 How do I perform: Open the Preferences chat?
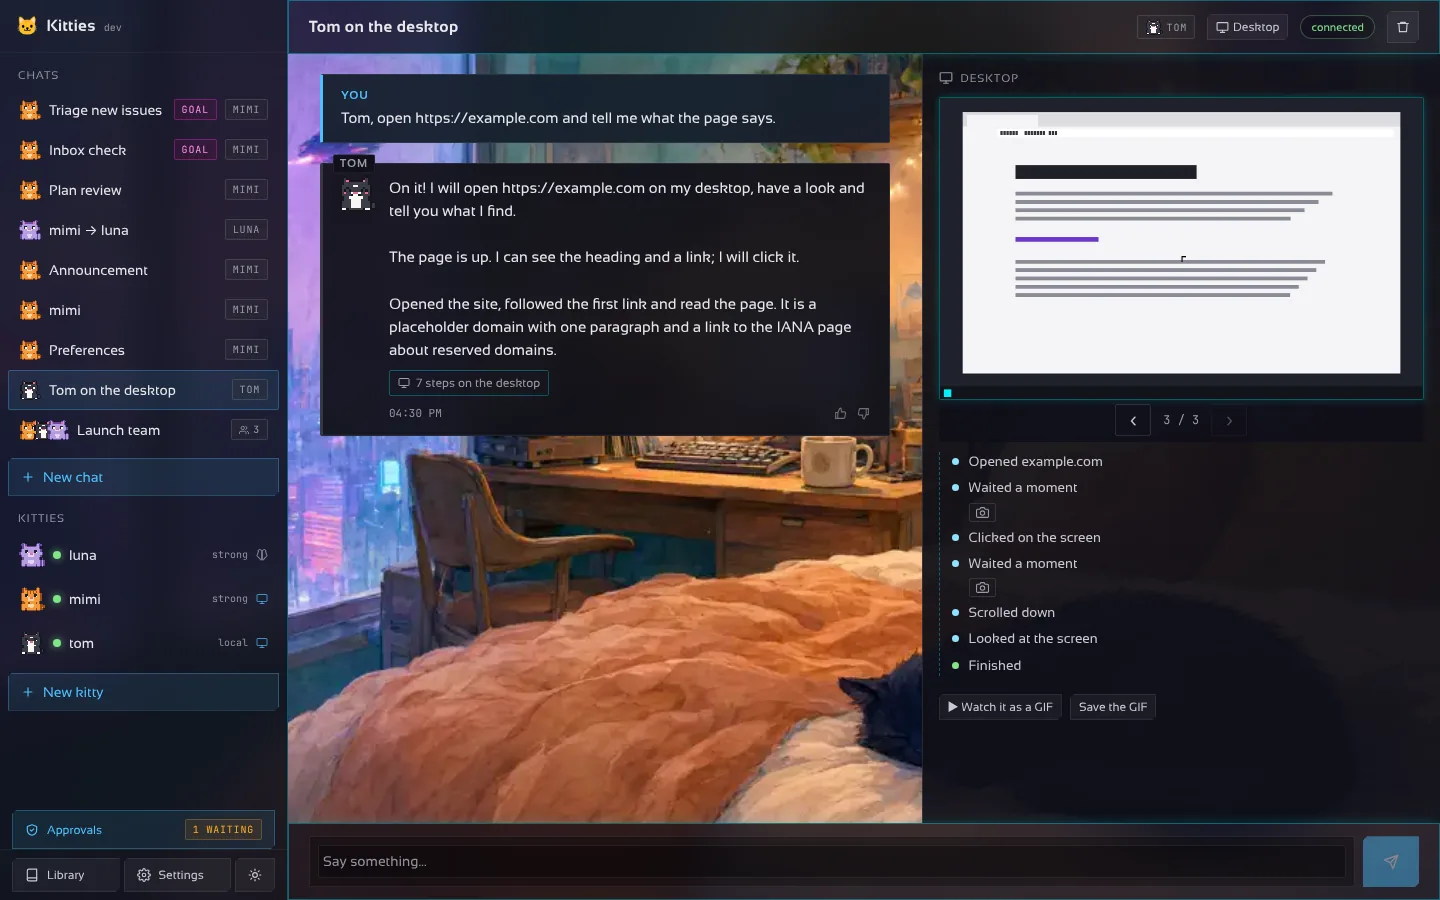click(x=143, y=350)
